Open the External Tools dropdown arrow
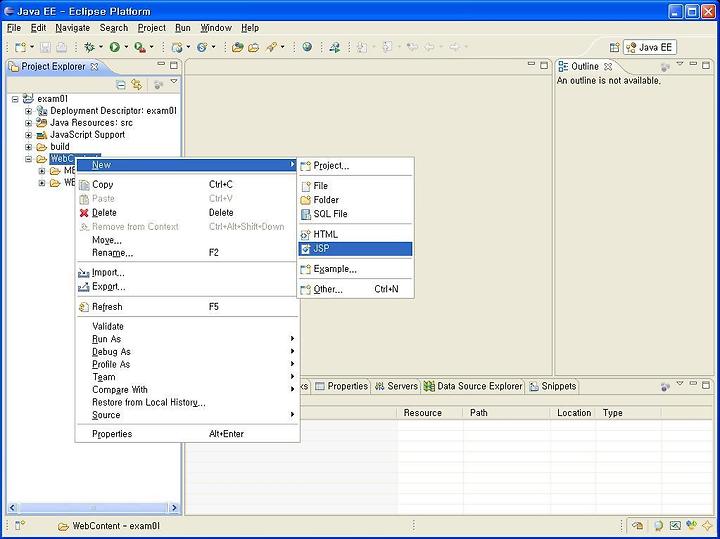The image size is (720, 539). [x=151, y=47]
